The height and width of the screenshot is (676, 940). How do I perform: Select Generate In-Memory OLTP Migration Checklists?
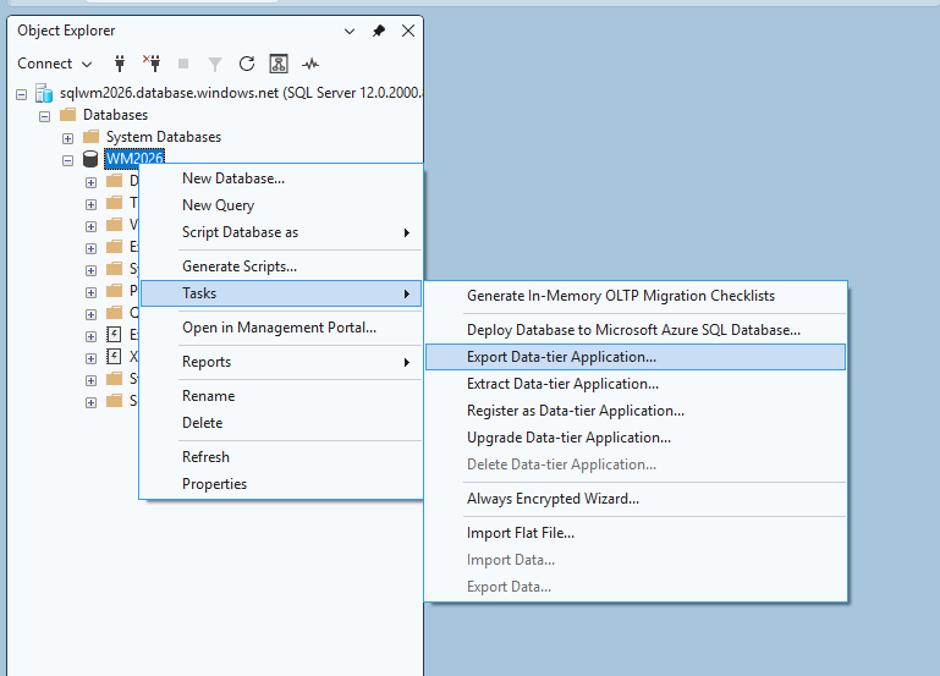click(635, 296)
